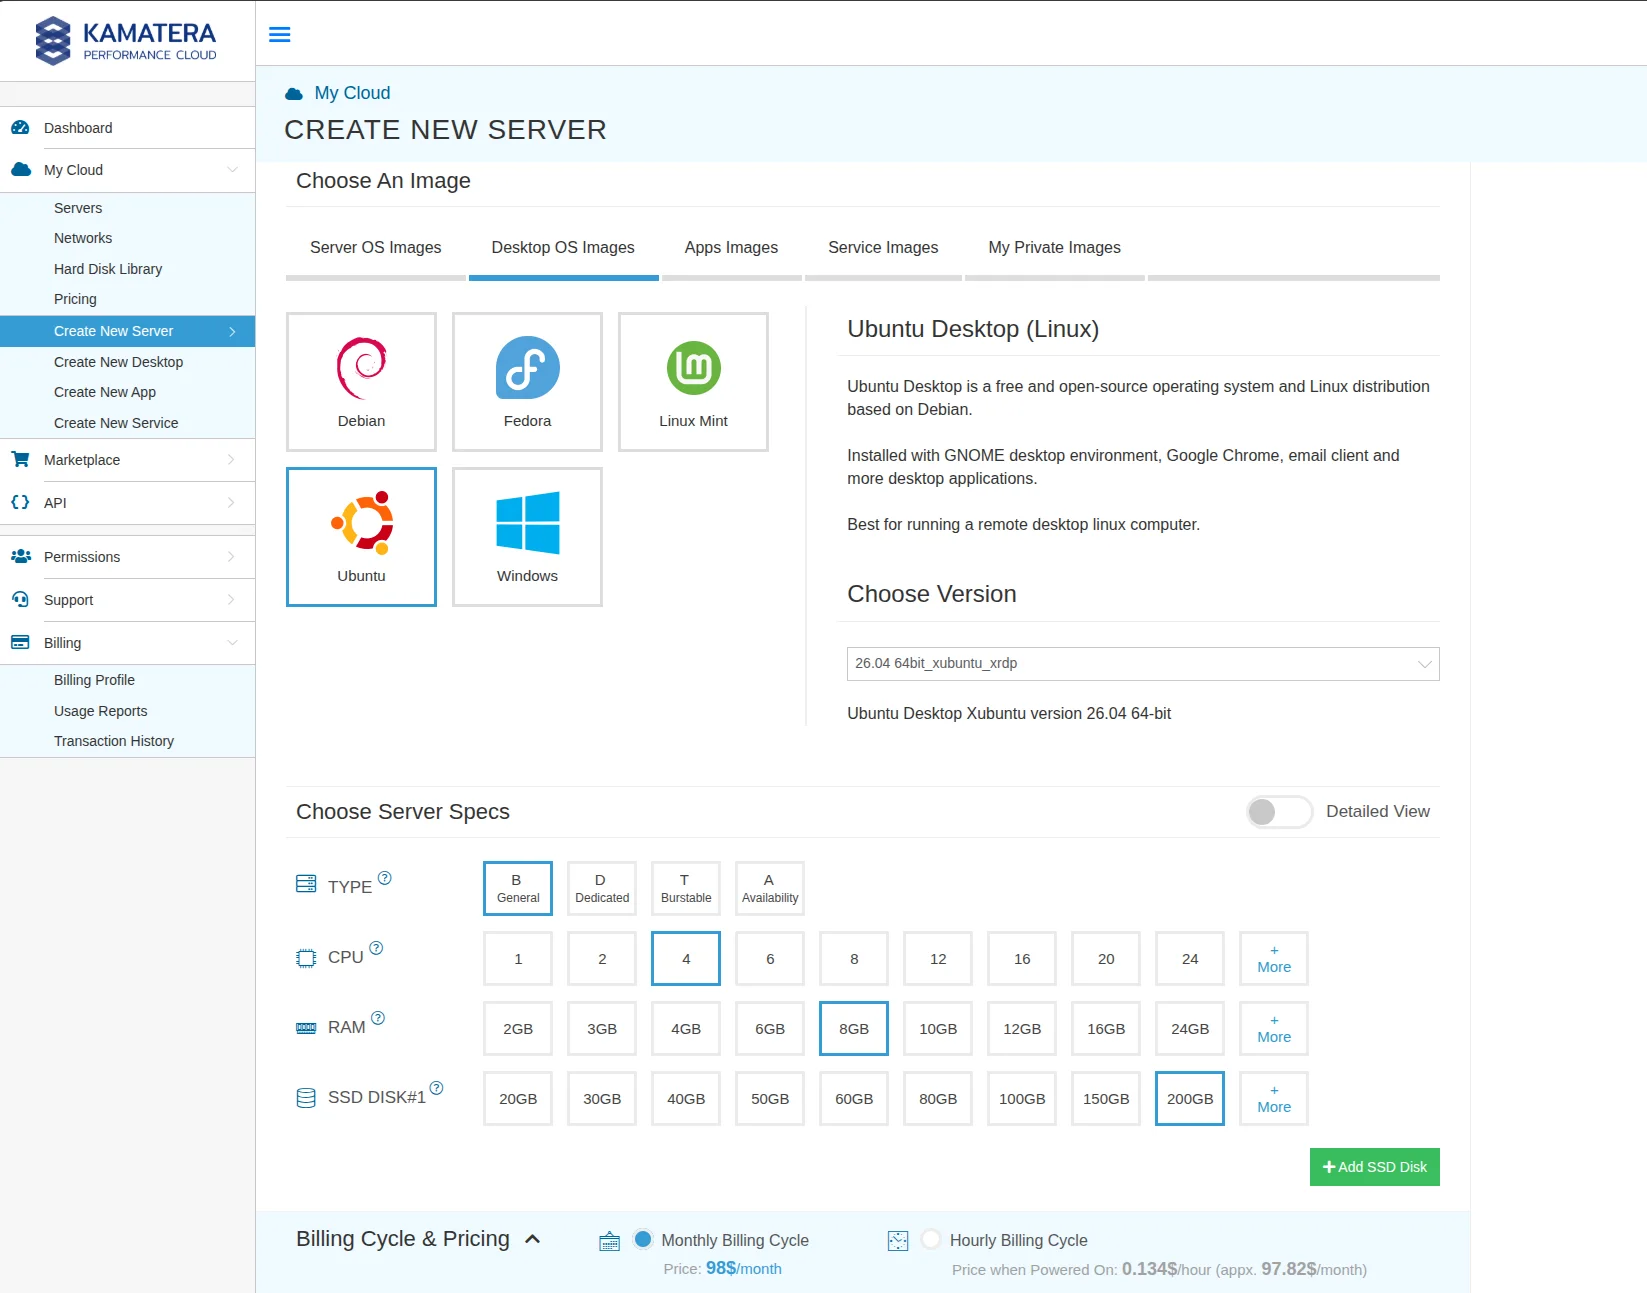Switch to Server OS Images tab
The width and height of the screenshot is (1647, 1293).
point(375,248)
